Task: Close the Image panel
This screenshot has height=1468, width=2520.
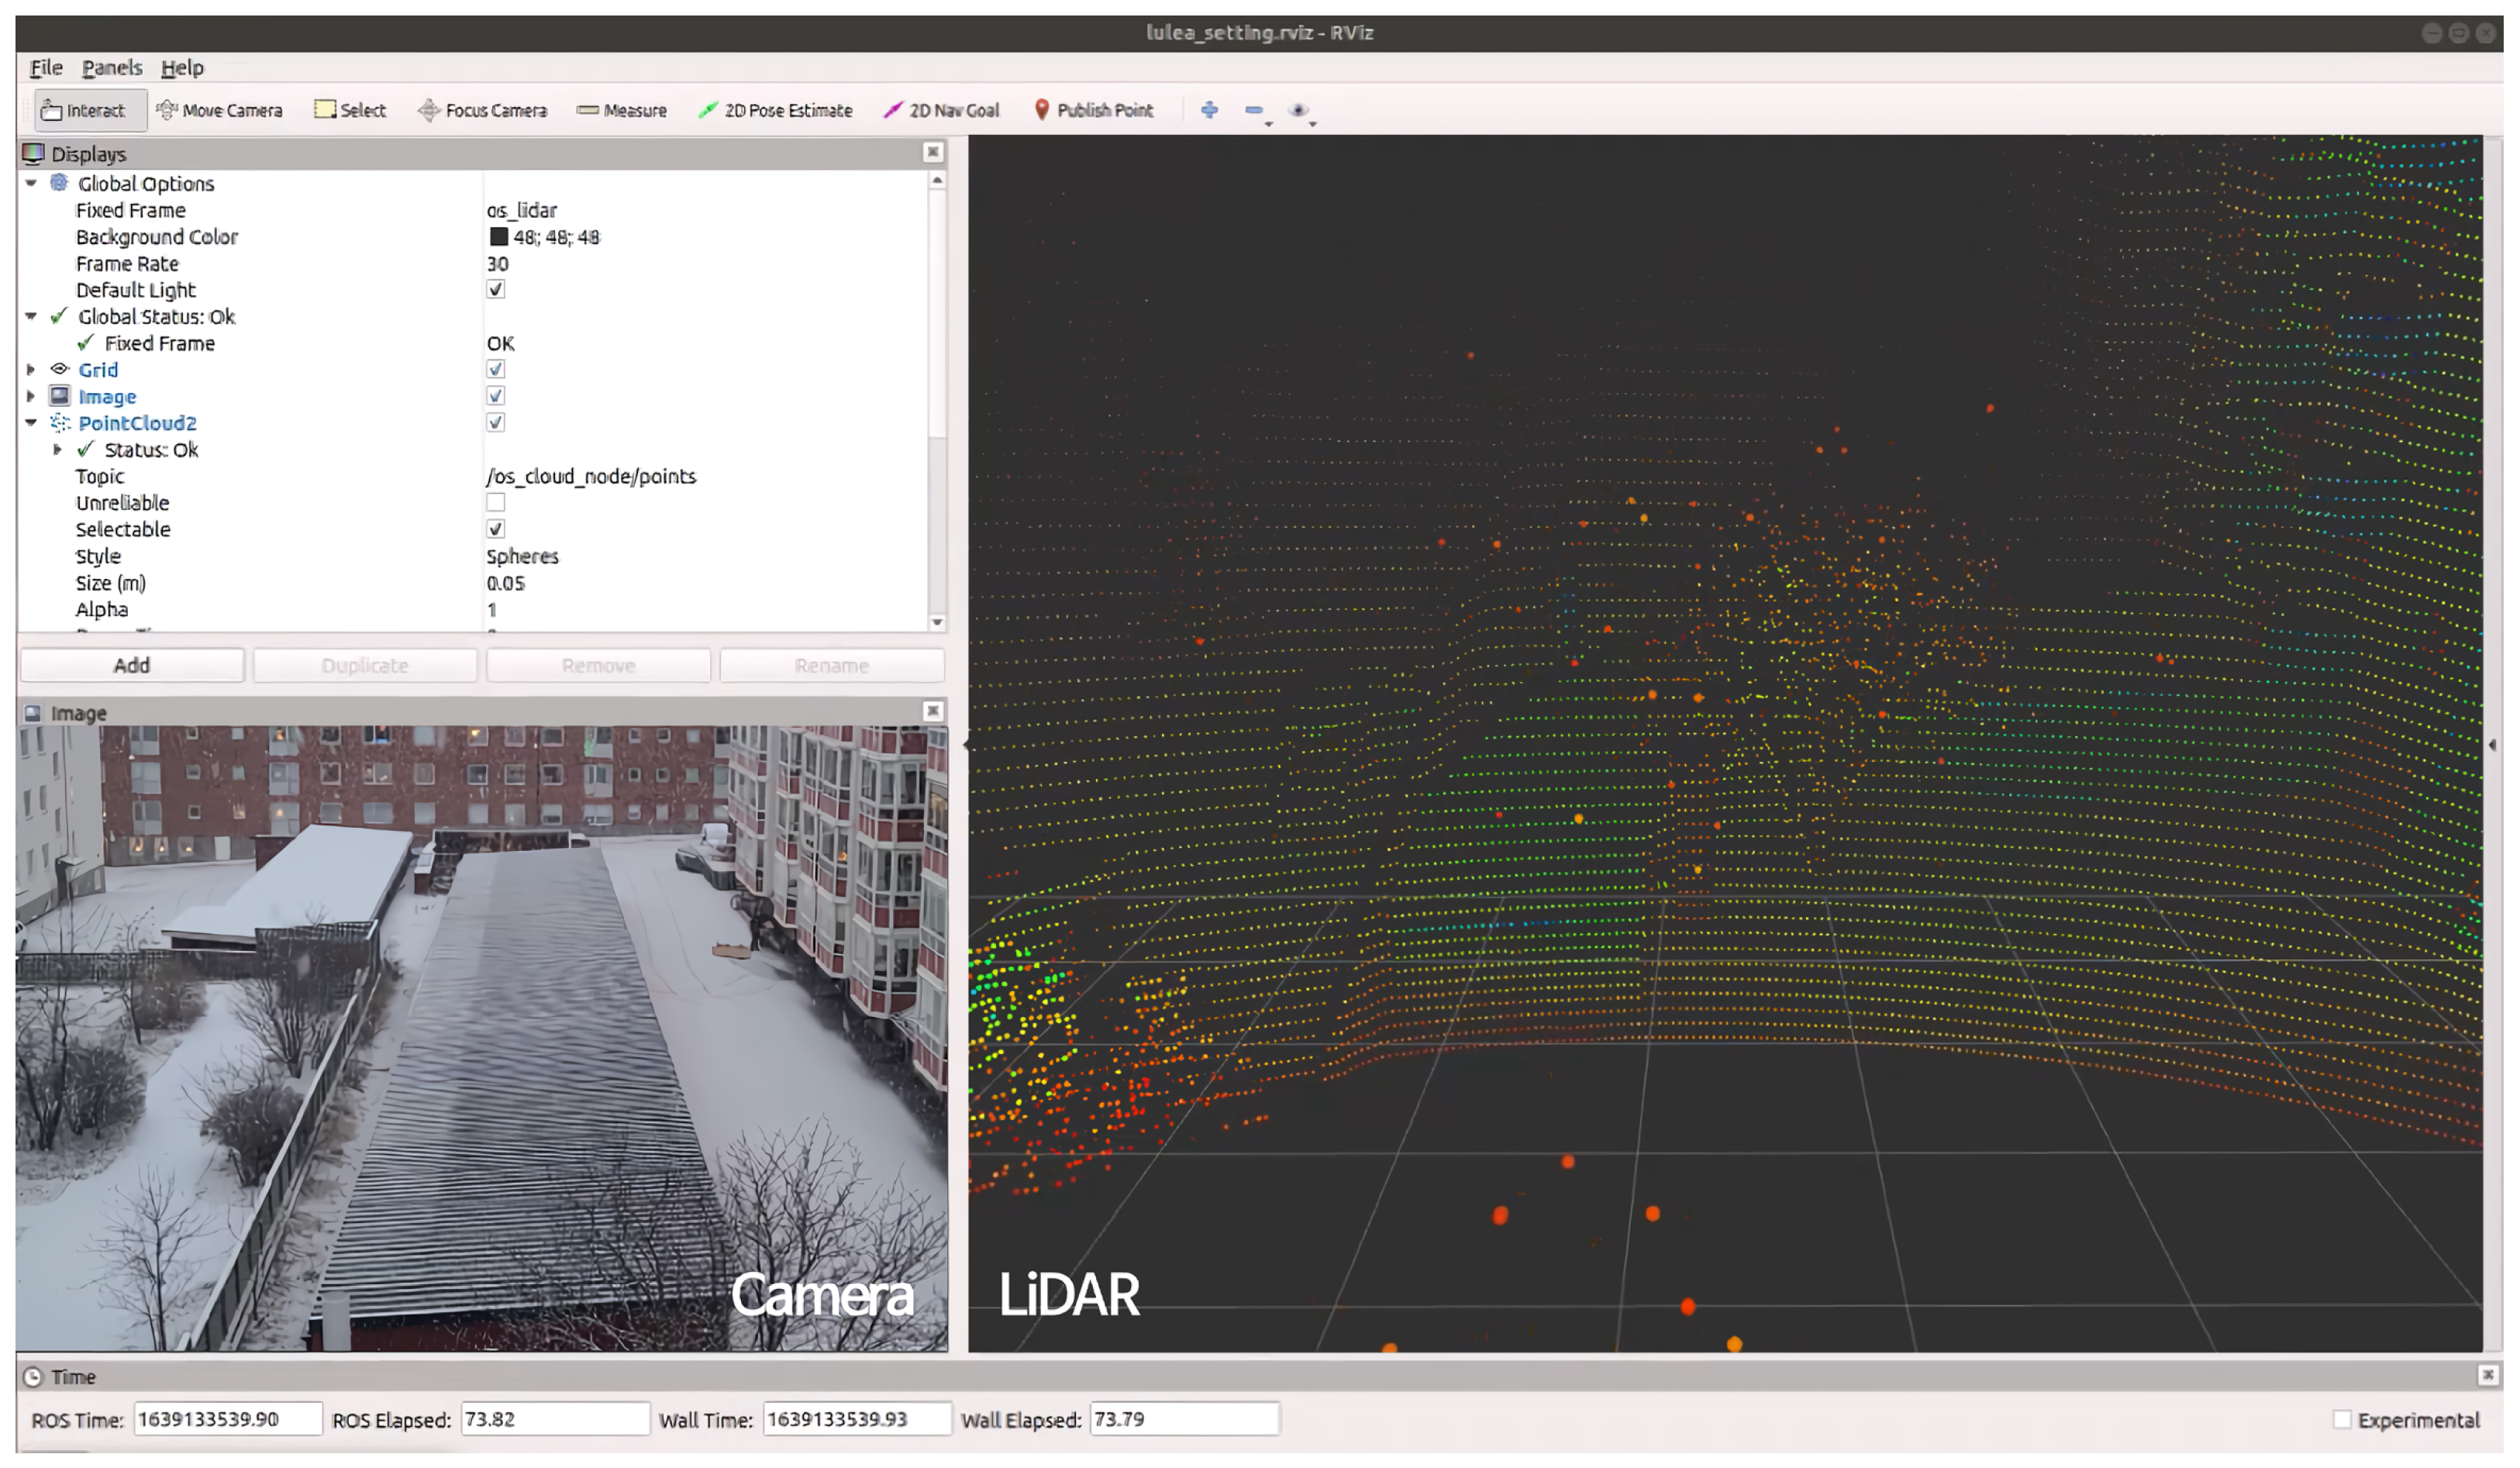Action: pyautogui.click(x=933, y=711)
